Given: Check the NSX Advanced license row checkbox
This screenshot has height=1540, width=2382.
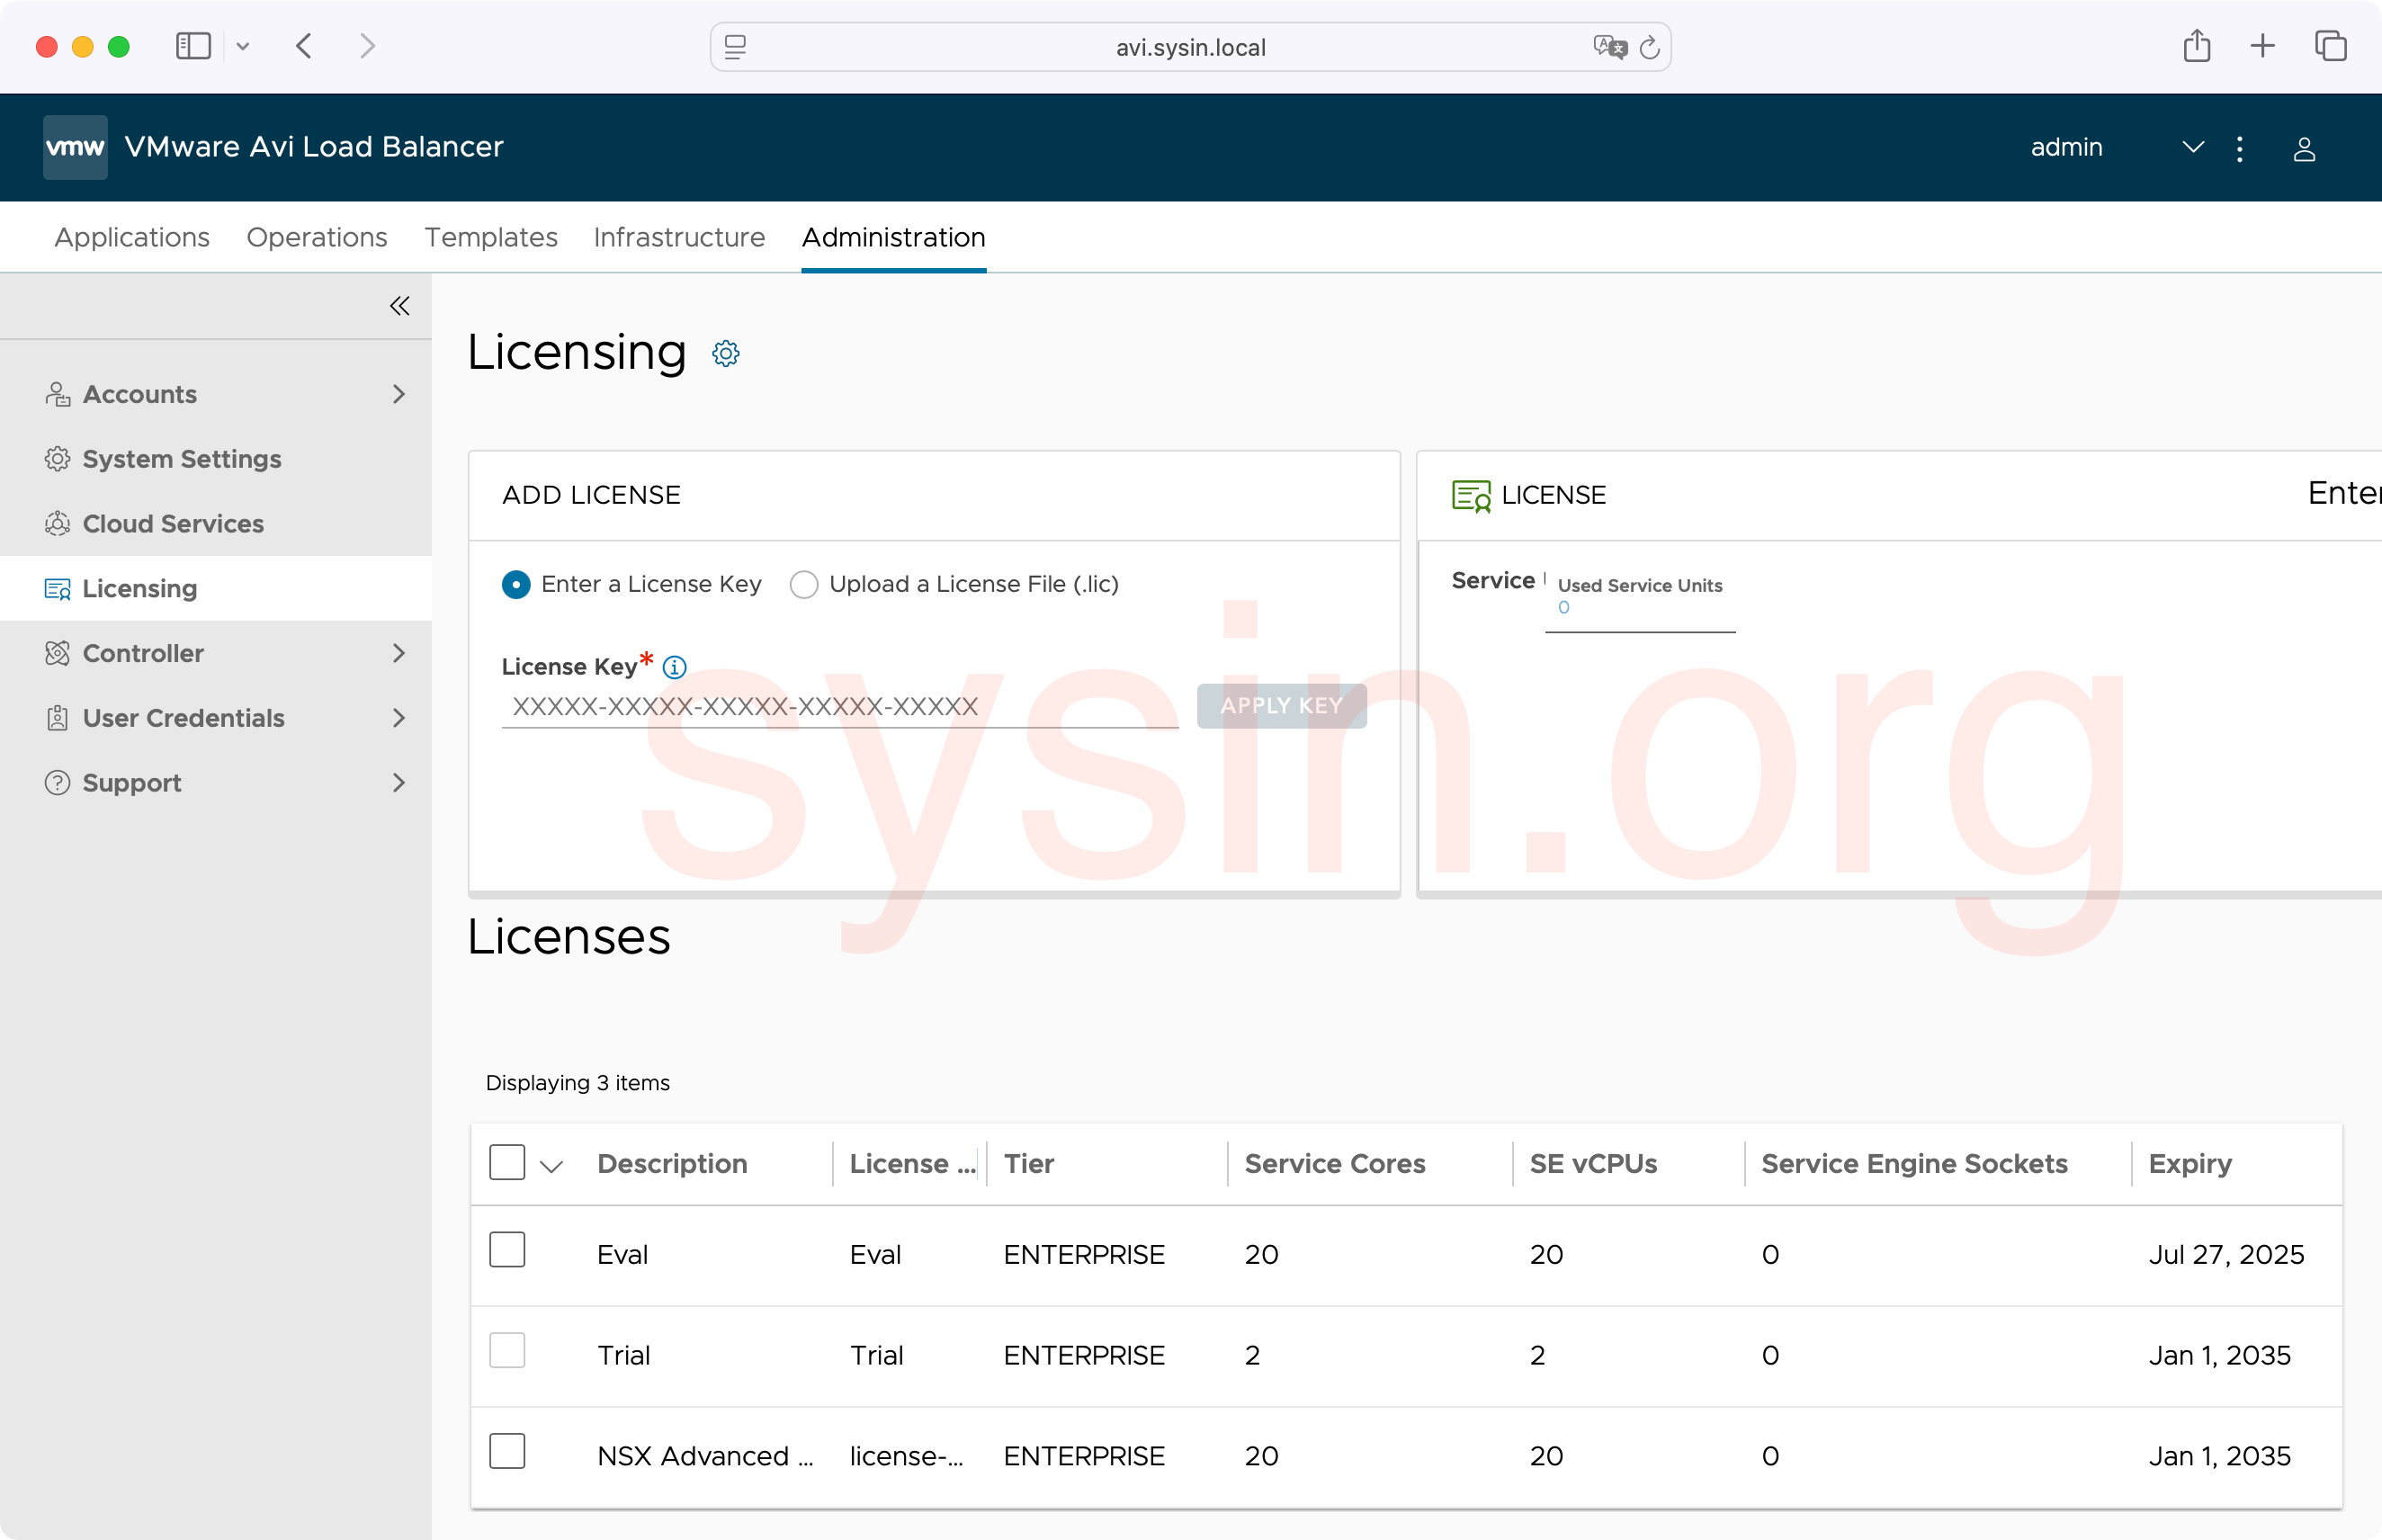Looking at the screenshot, I should point(507,1451).
